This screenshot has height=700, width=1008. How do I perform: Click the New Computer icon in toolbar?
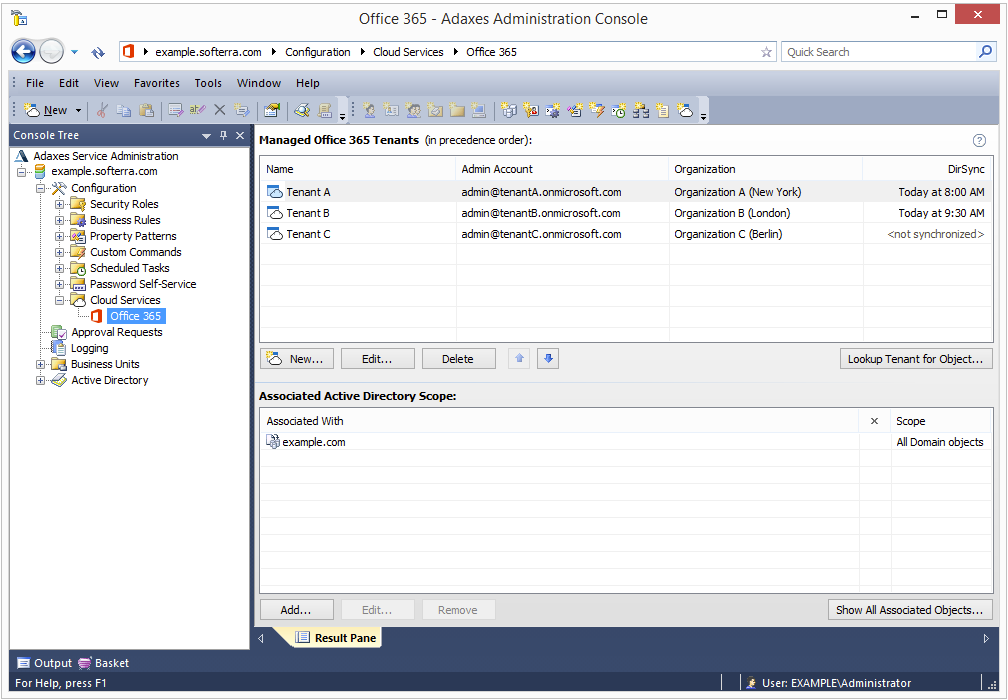[x=479, y=111]
